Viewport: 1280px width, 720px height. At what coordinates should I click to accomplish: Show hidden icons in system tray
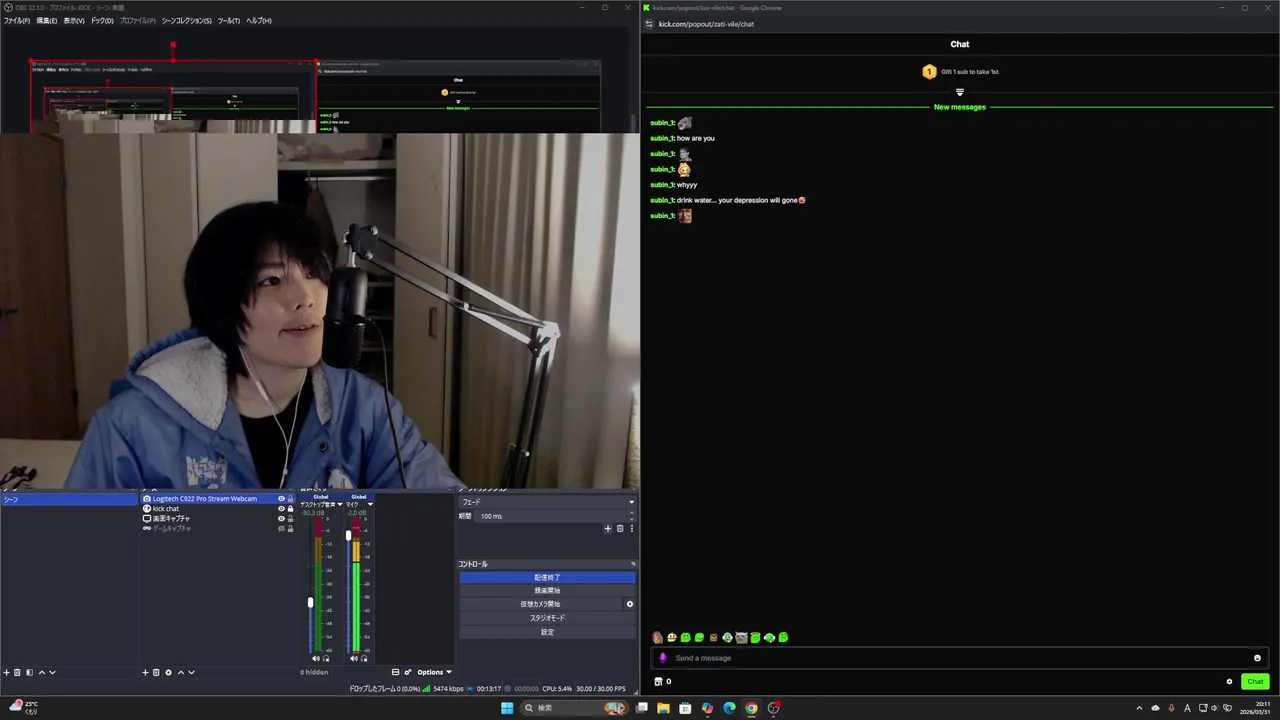(1138, 708)
